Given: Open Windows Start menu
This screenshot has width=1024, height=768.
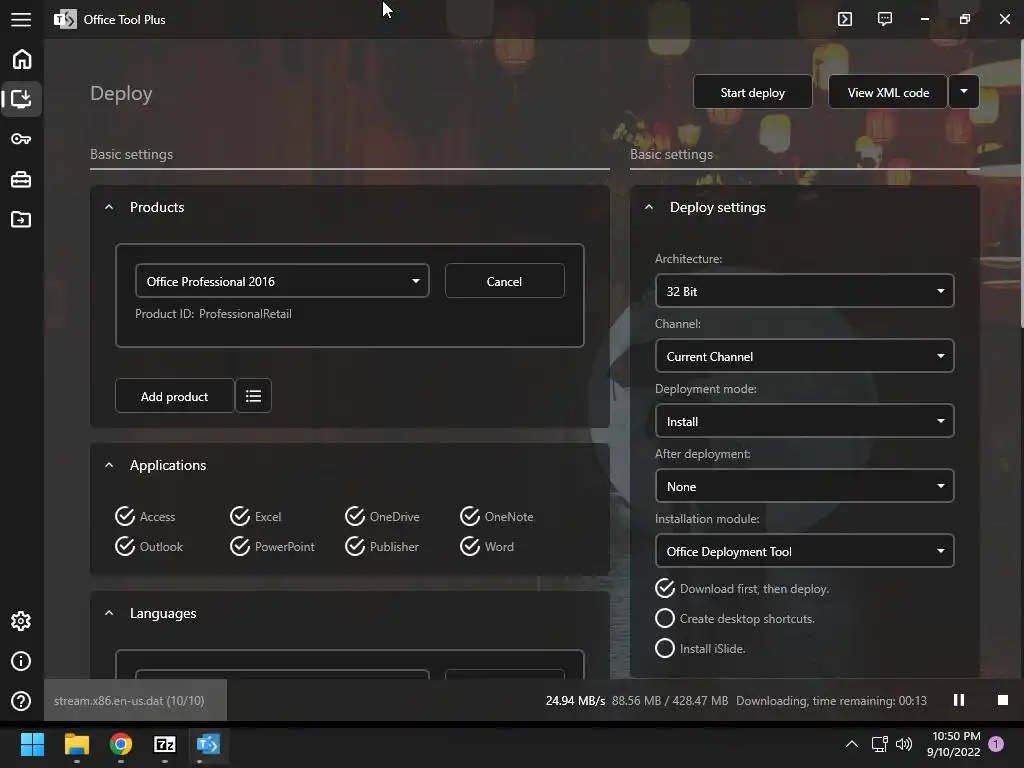Looking at the screenshot, I should pyautogui.click(x=32, y=744).
